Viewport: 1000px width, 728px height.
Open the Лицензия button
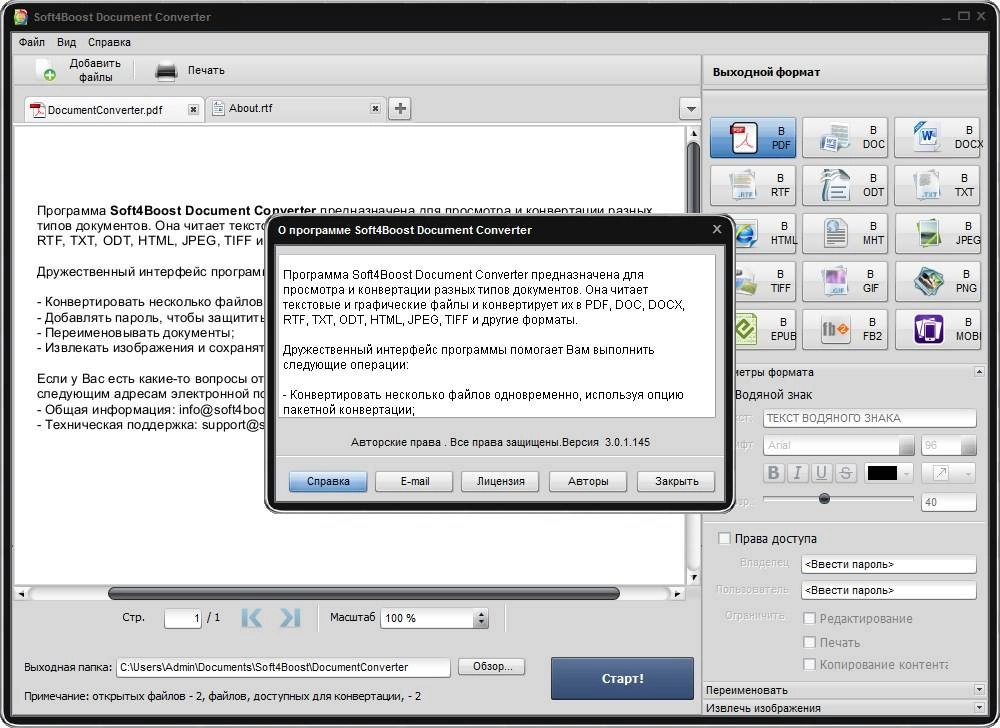coord(501,481)
